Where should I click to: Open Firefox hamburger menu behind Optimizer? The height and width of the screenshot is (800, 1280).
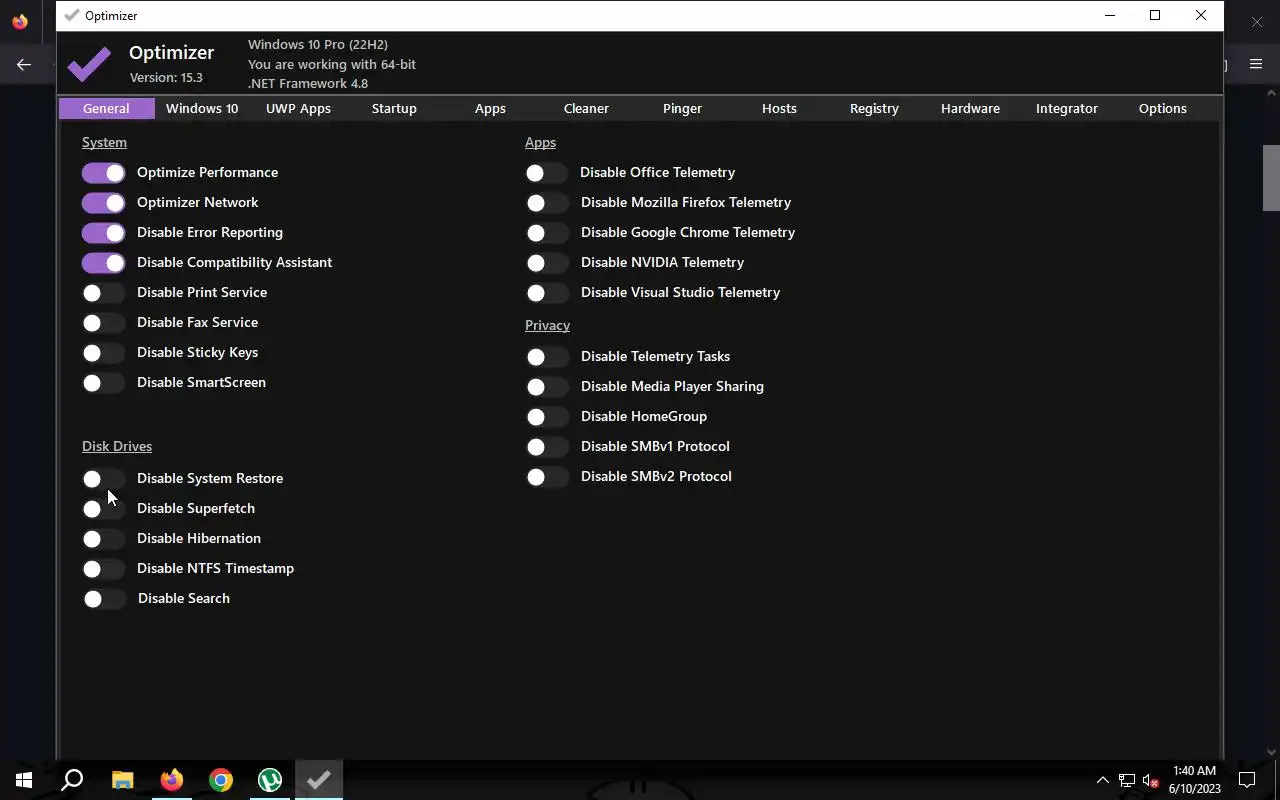[1256, 65]
